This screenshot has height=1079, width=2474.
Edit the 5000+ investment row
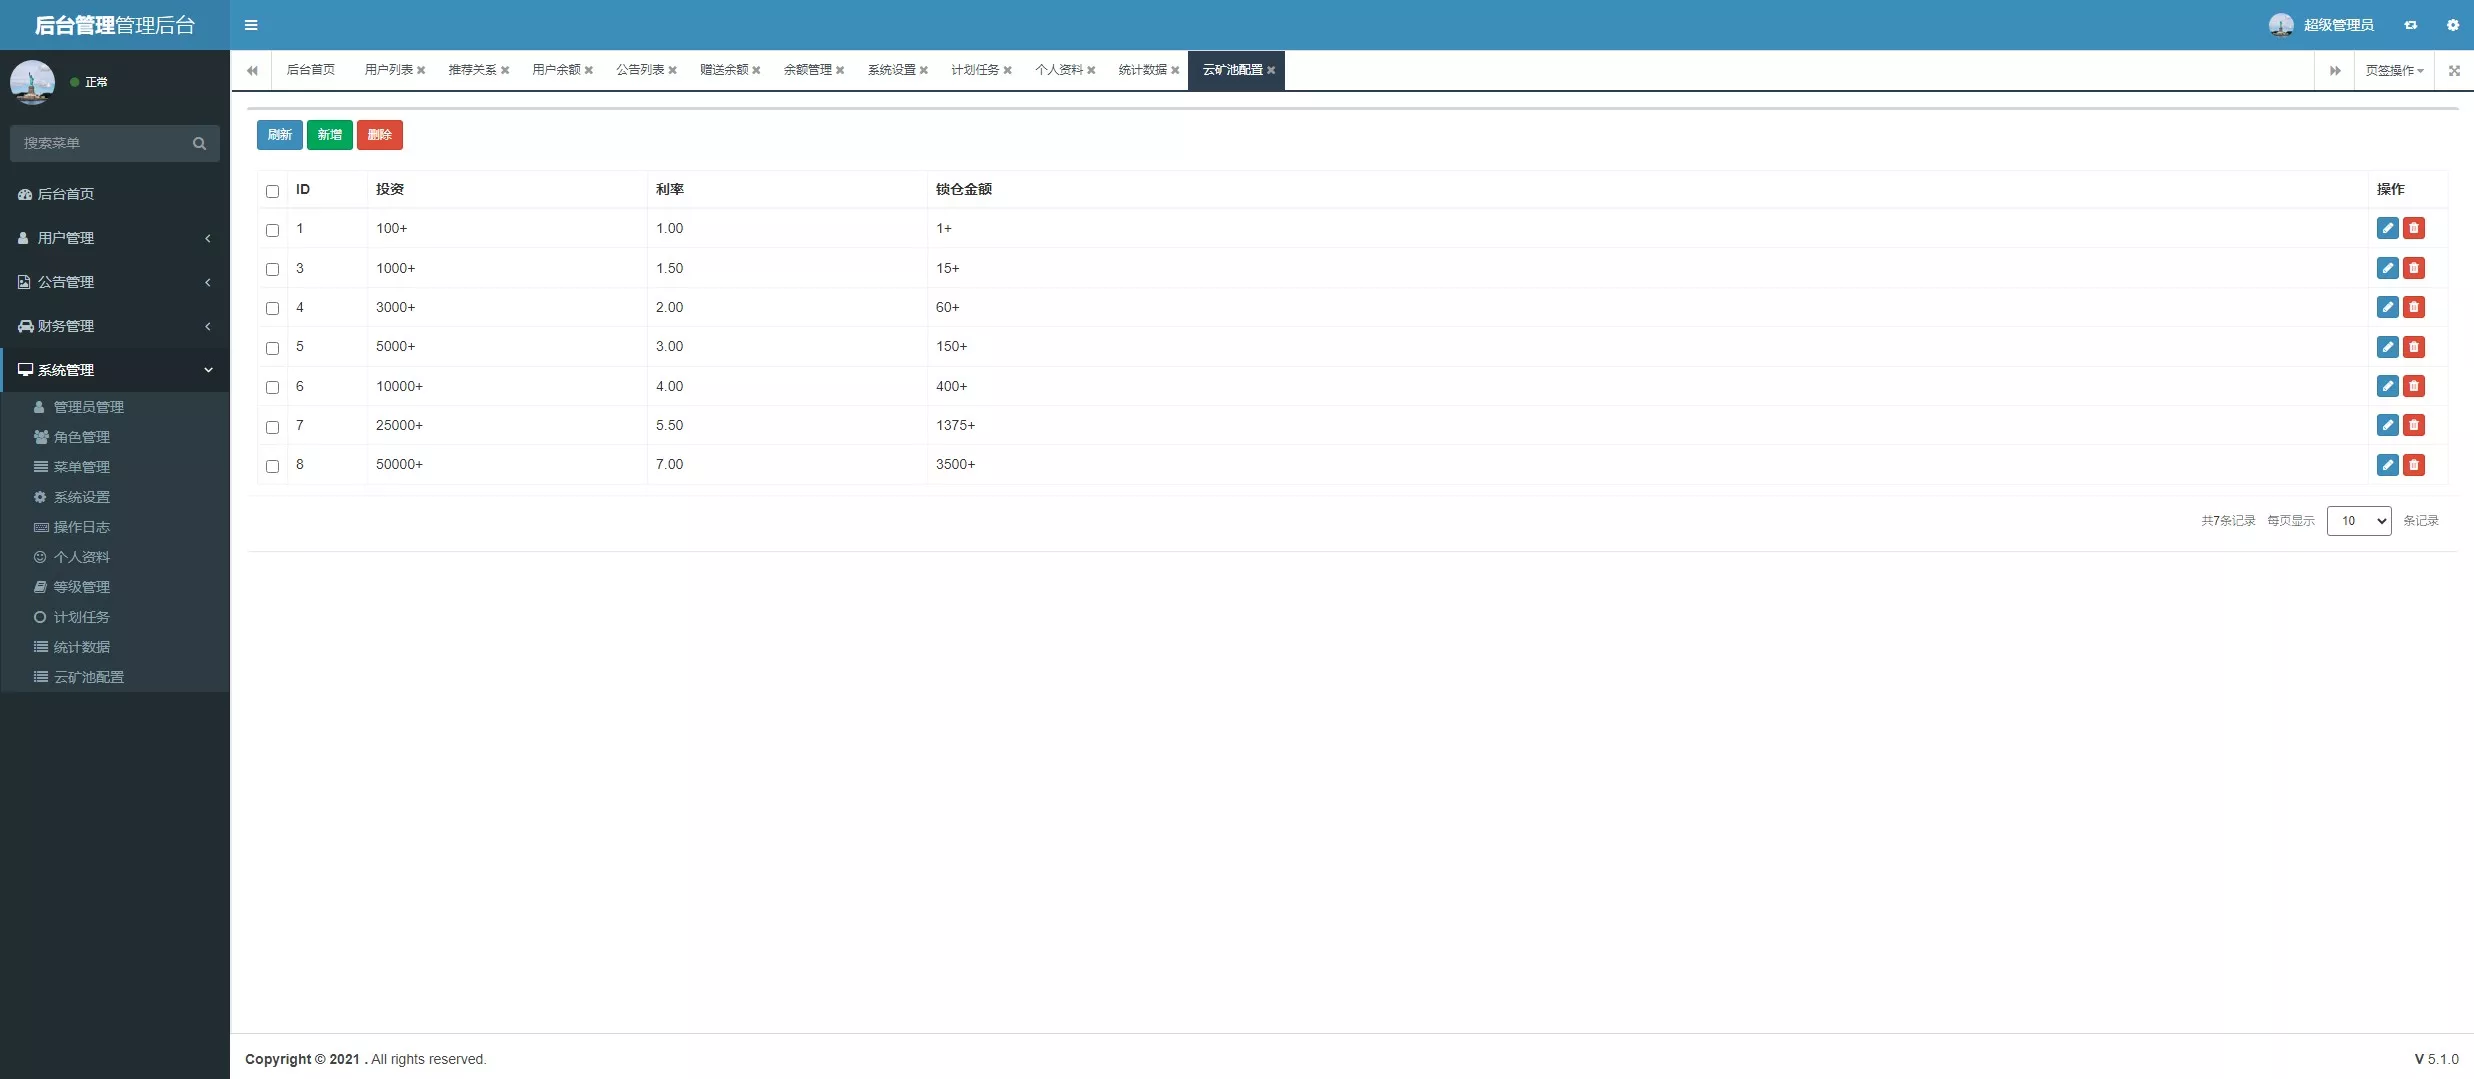[x=2387, y=347]
